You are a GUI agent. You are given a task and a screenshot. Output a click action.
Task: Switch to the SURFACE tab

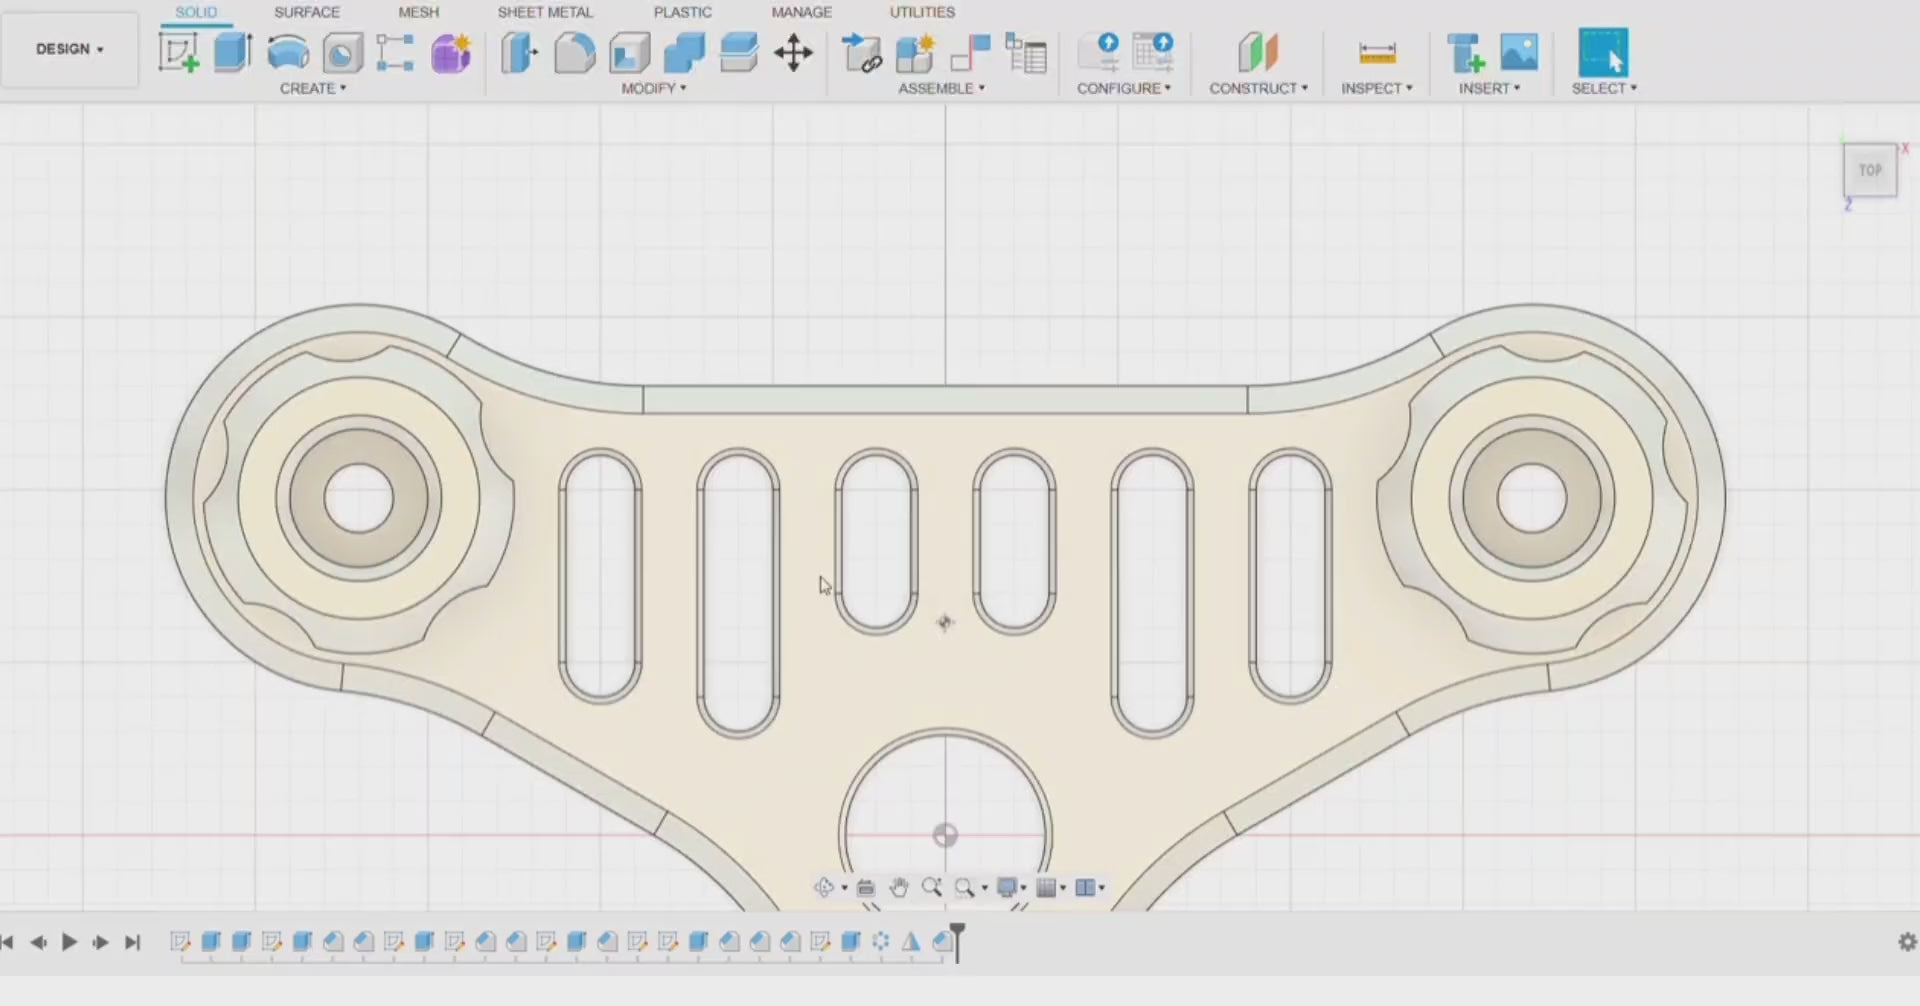coord(307,12)
